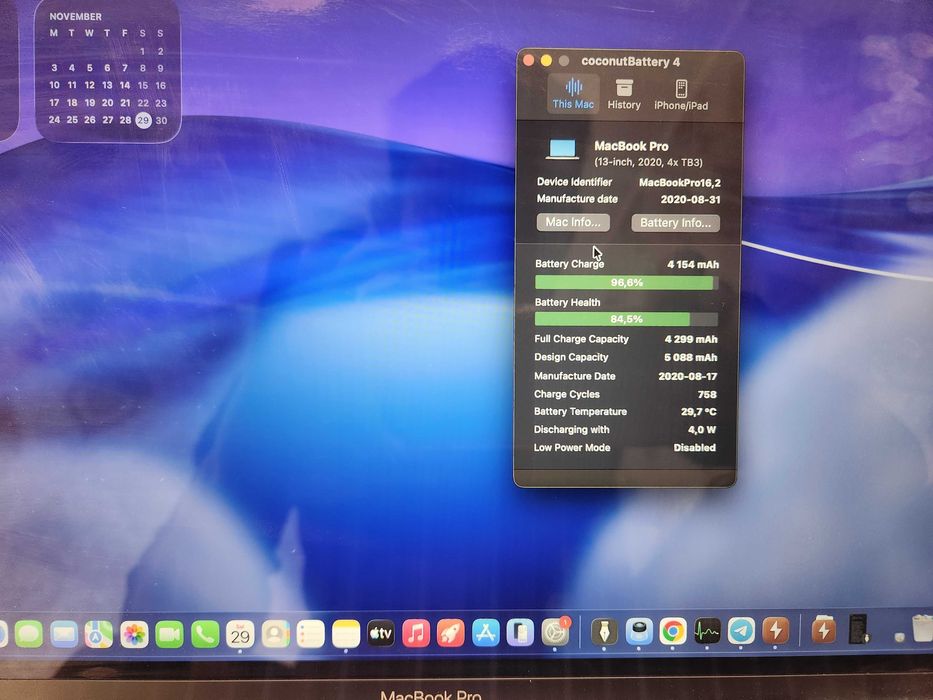Open Mail from the dock
This screenshot has height=700, width=933.
click(64, 634)
